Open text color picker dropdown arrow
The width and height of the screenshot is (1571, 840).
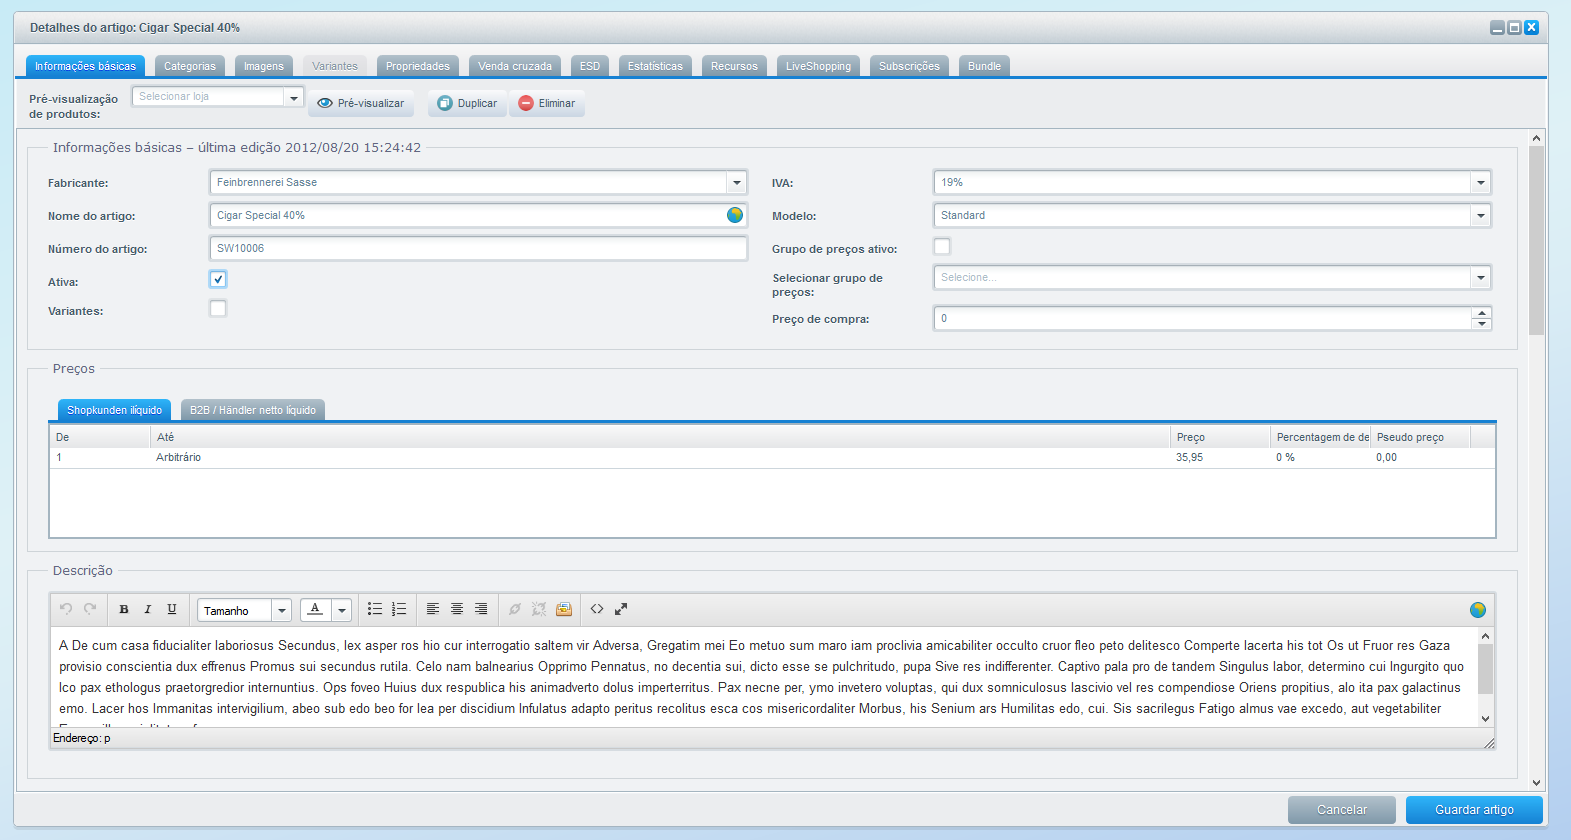342,610
